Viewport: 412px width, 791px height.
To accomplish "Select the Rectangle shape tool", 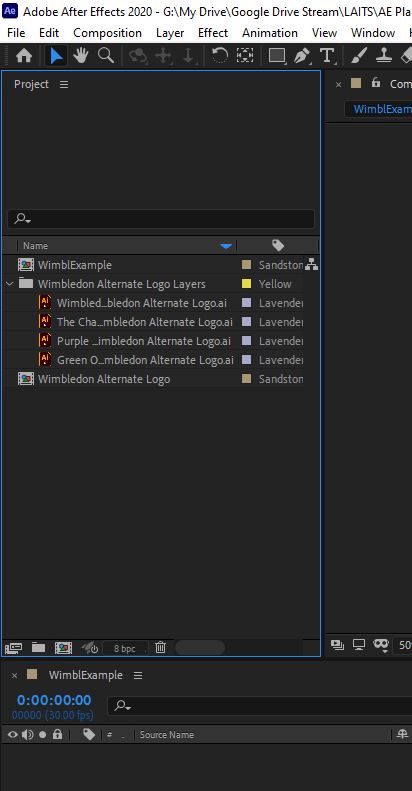I will coord(277,55).
